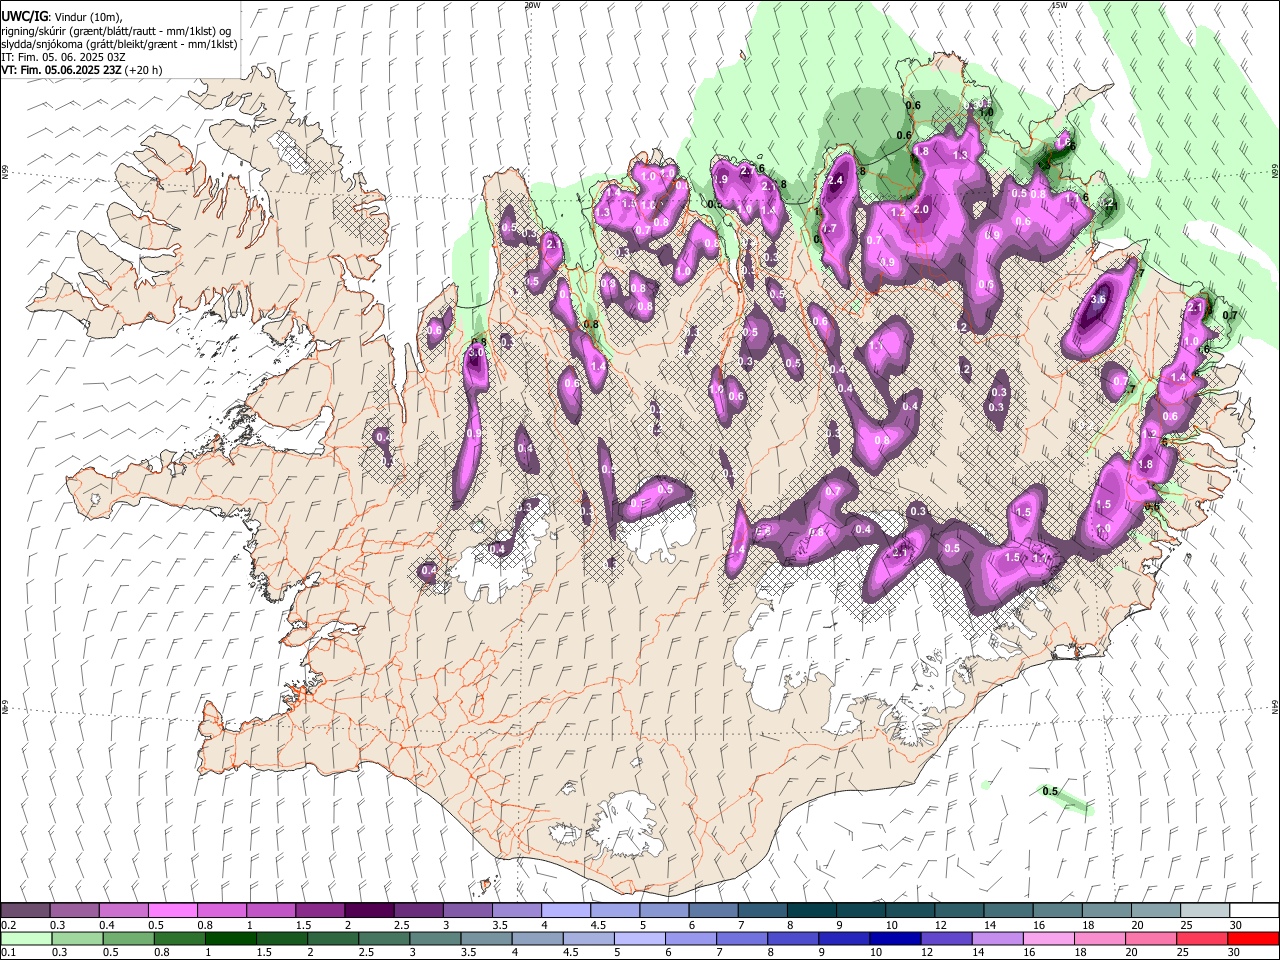
Task: Pick the darkest purple swatch labeled 2
Action: tap(369, 911)
